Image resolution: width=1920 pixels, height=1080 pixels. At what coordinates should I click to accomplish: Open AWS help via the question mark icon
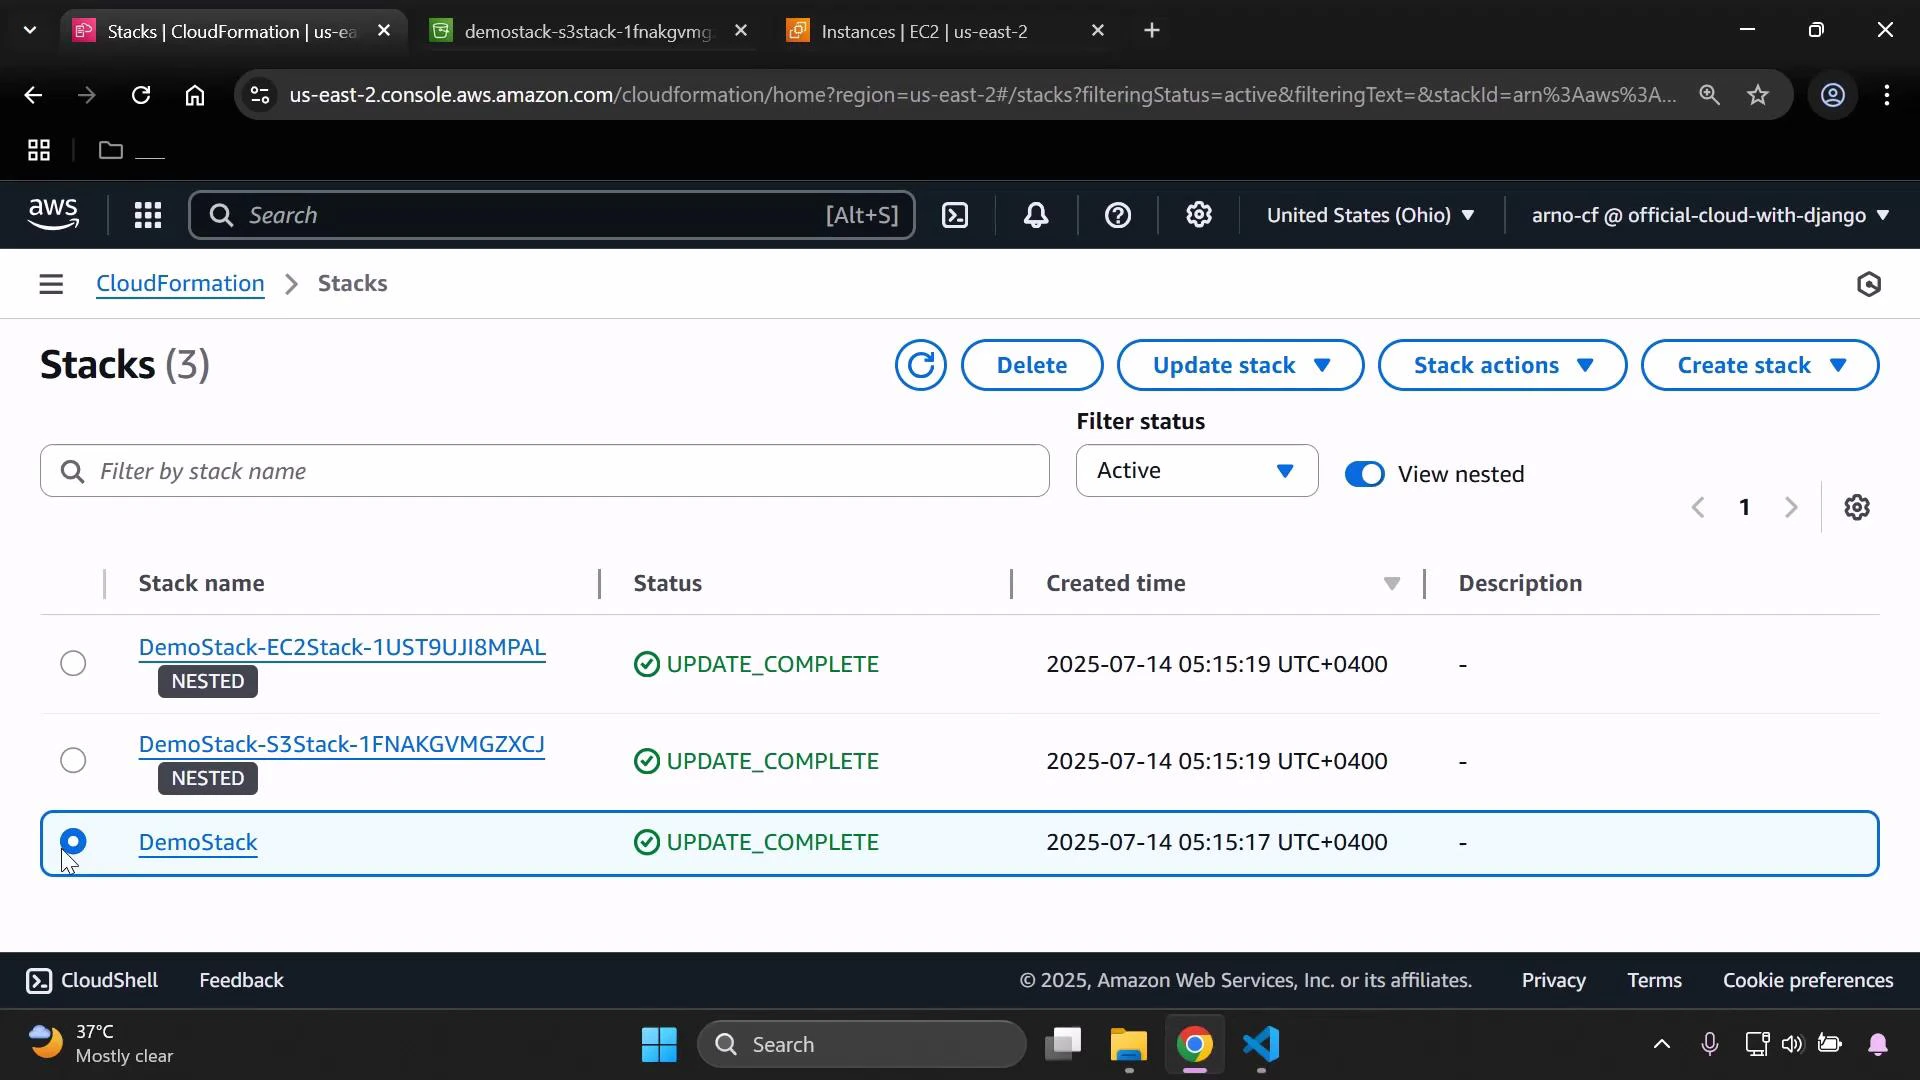click(x=1117, y=215)
